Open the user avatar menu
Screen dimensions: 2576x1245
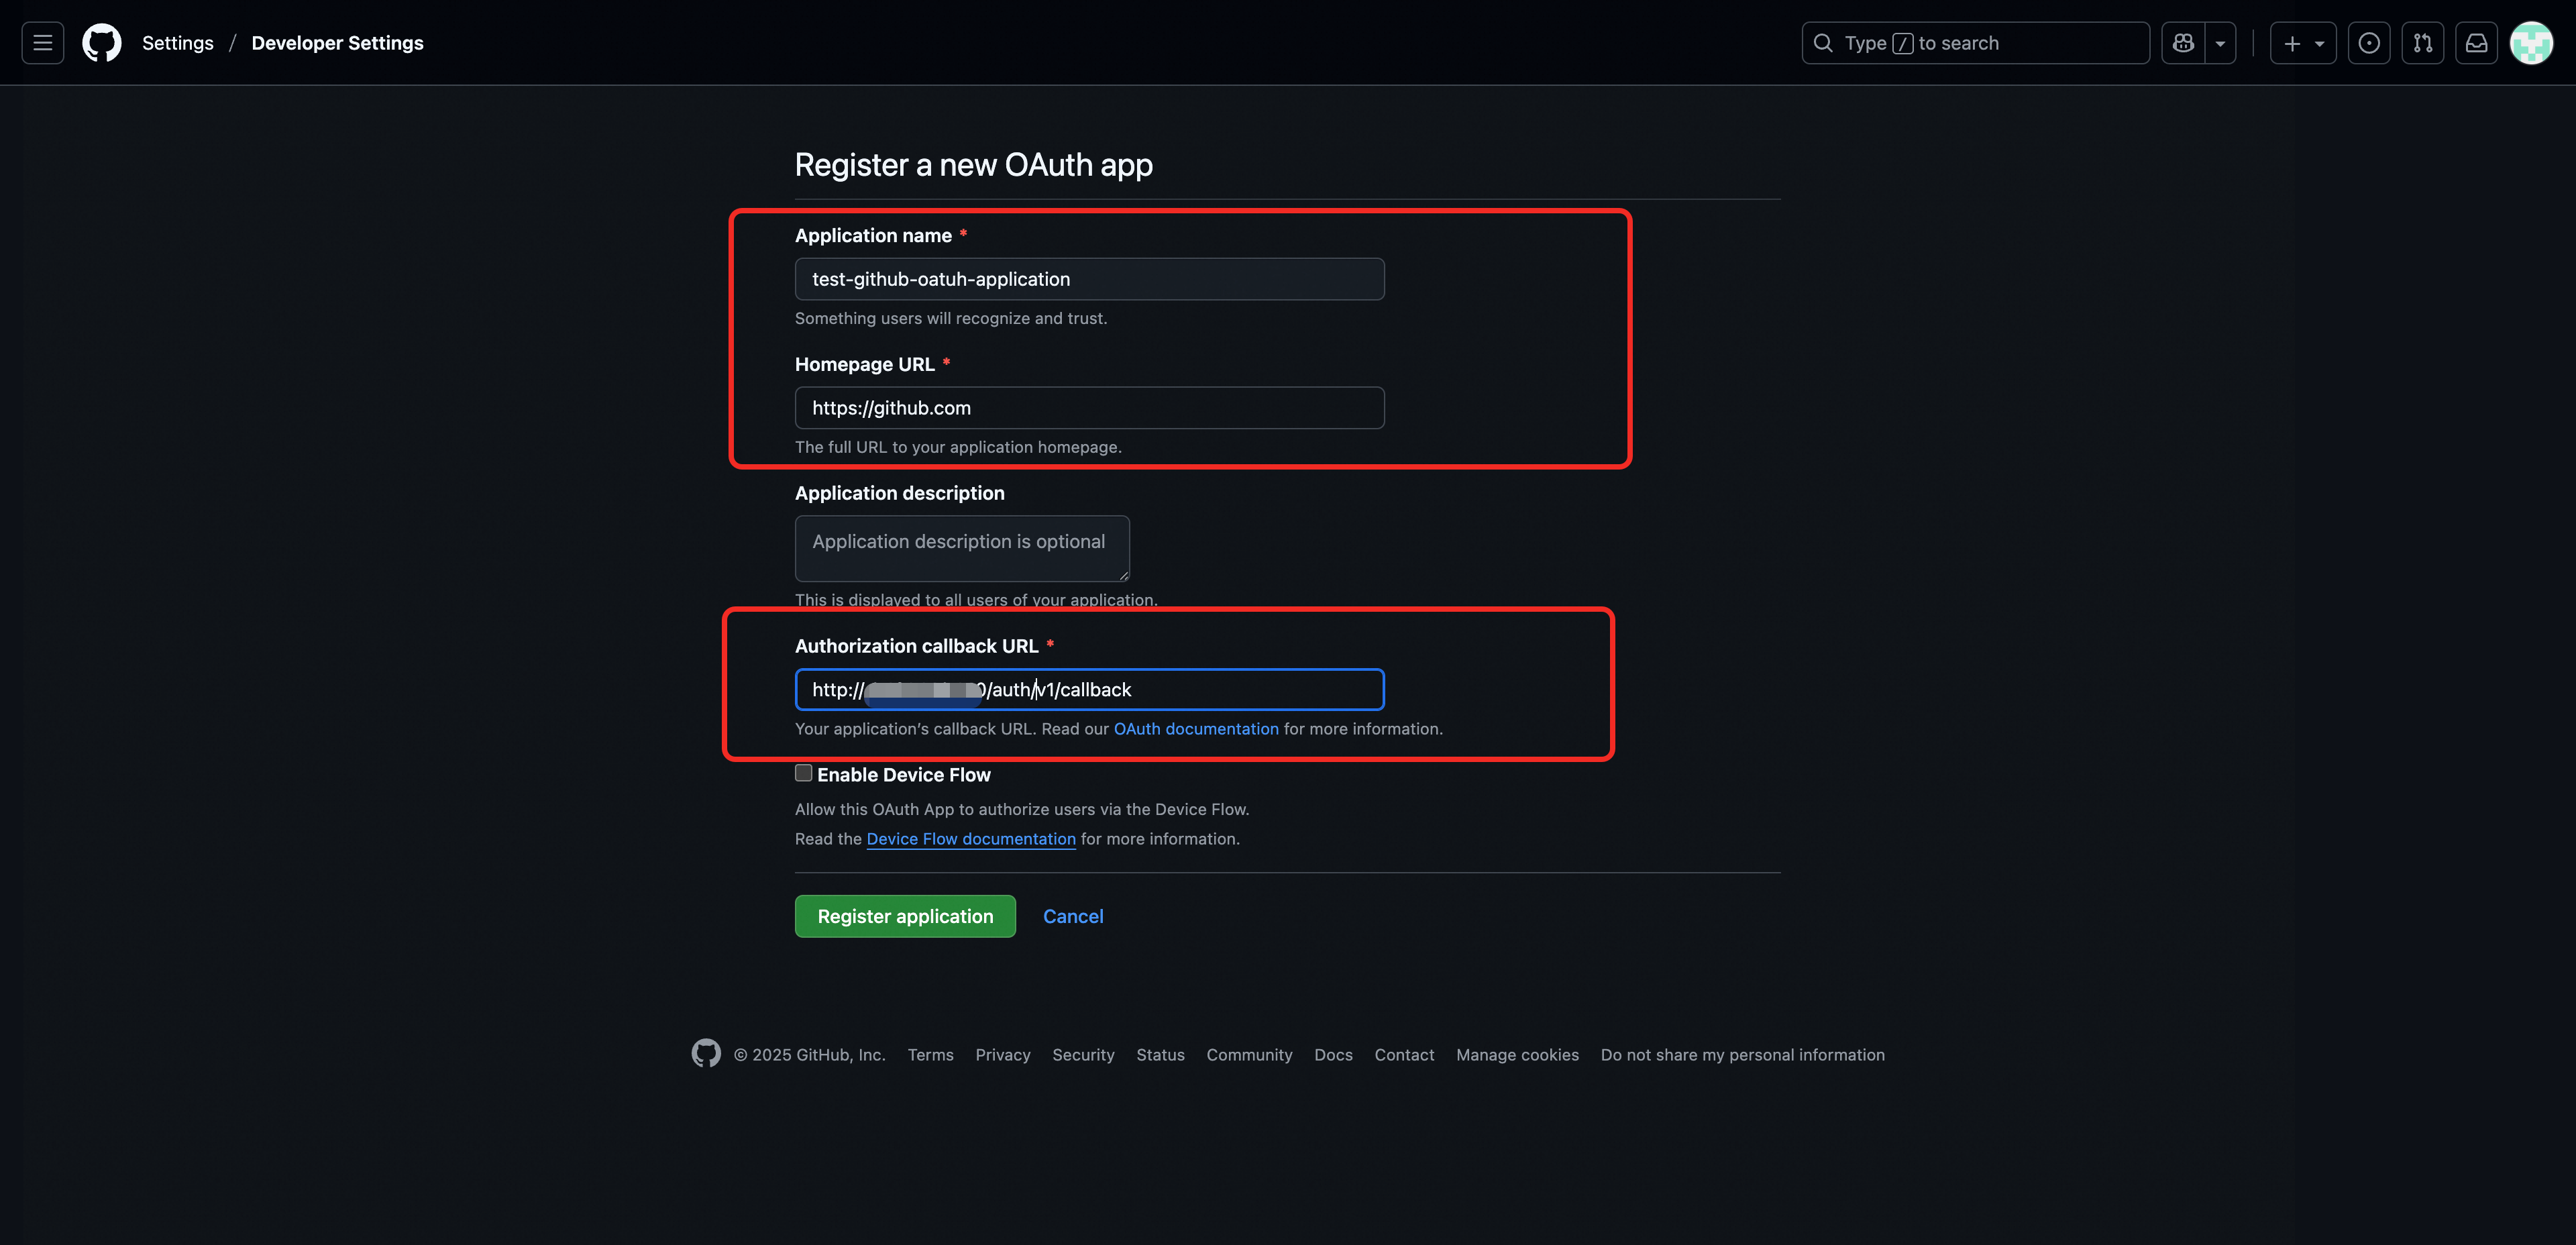[x=2531, y=43]
